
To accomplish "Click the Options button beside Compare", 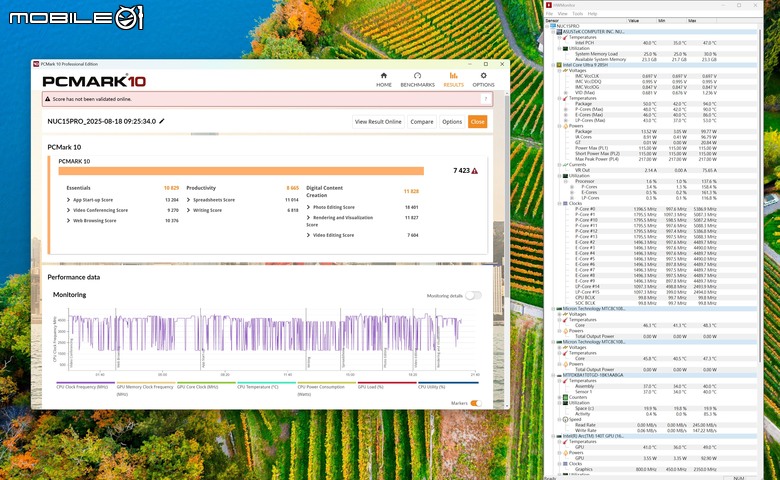I will (x=452, y=121).
